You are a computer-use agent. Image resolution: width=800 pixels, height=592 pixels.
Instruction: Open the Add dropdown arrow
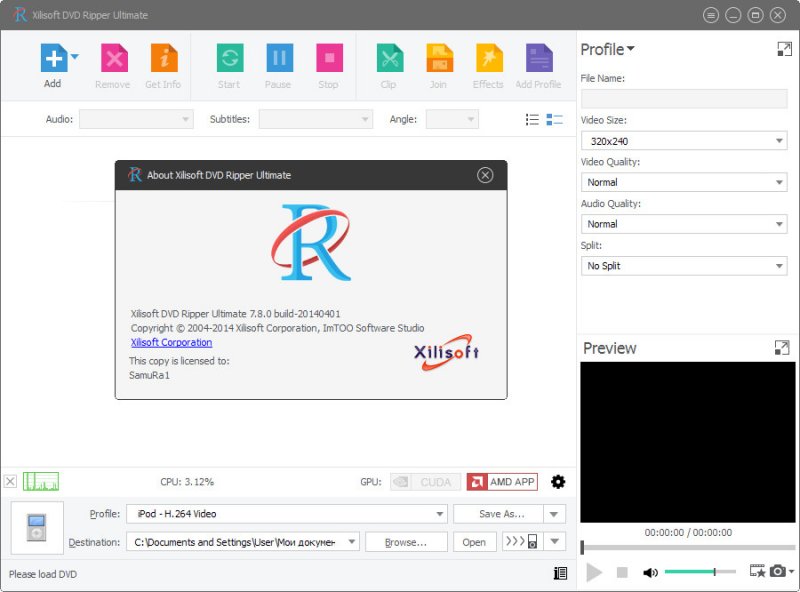tap(74, 57)
